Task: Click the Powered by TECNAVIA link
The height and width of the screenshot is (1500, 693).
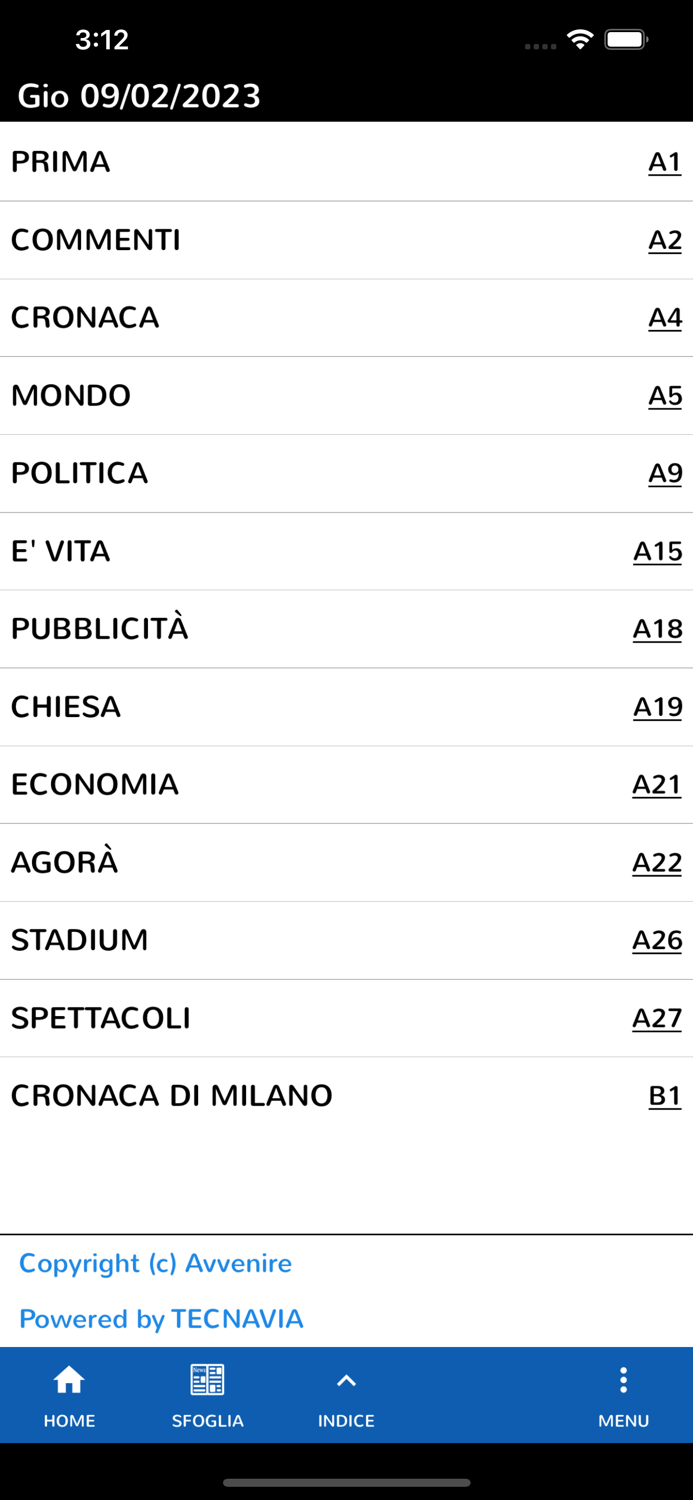Action: coord(161,1318)
